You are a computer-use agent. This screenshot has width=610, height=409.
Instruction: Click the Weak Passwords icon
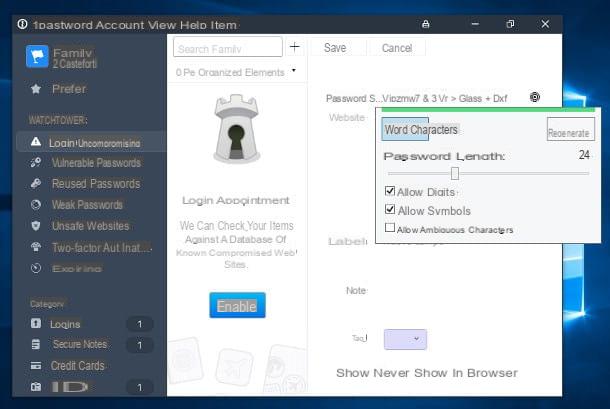tap(36, 204)
